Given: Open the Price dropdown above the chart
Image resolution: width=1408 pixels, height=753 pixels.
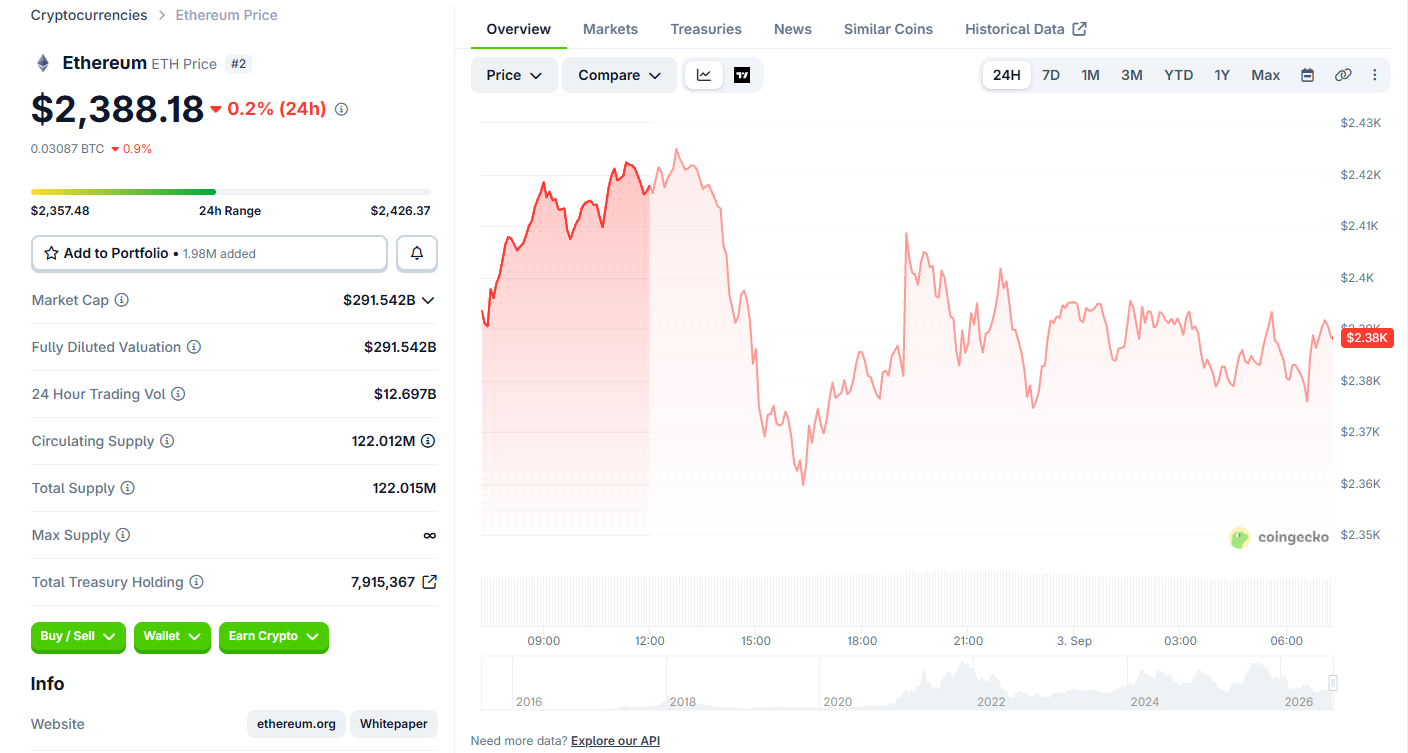Looking at the screenshot, I should [514, 75].
